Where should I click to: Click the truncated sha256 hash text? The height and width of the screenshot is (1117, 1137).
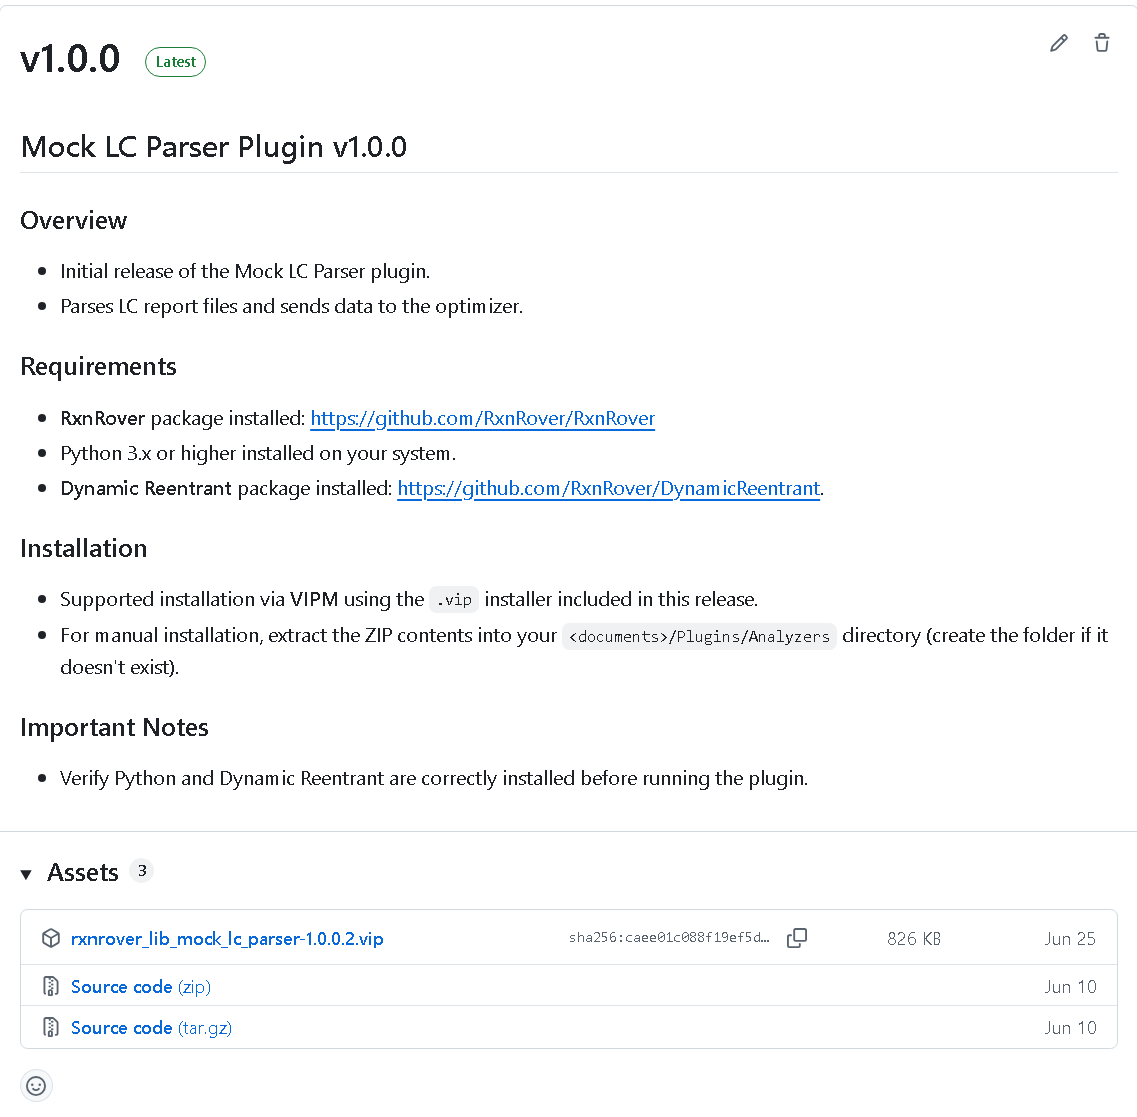click(x=669, y=938)
